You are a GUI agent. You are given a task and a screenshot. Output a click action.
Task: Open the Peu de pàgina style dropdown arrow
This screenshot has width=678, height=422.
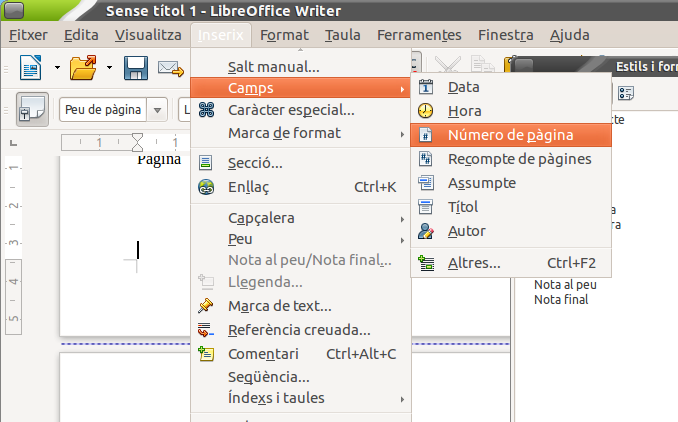(157, 110)
